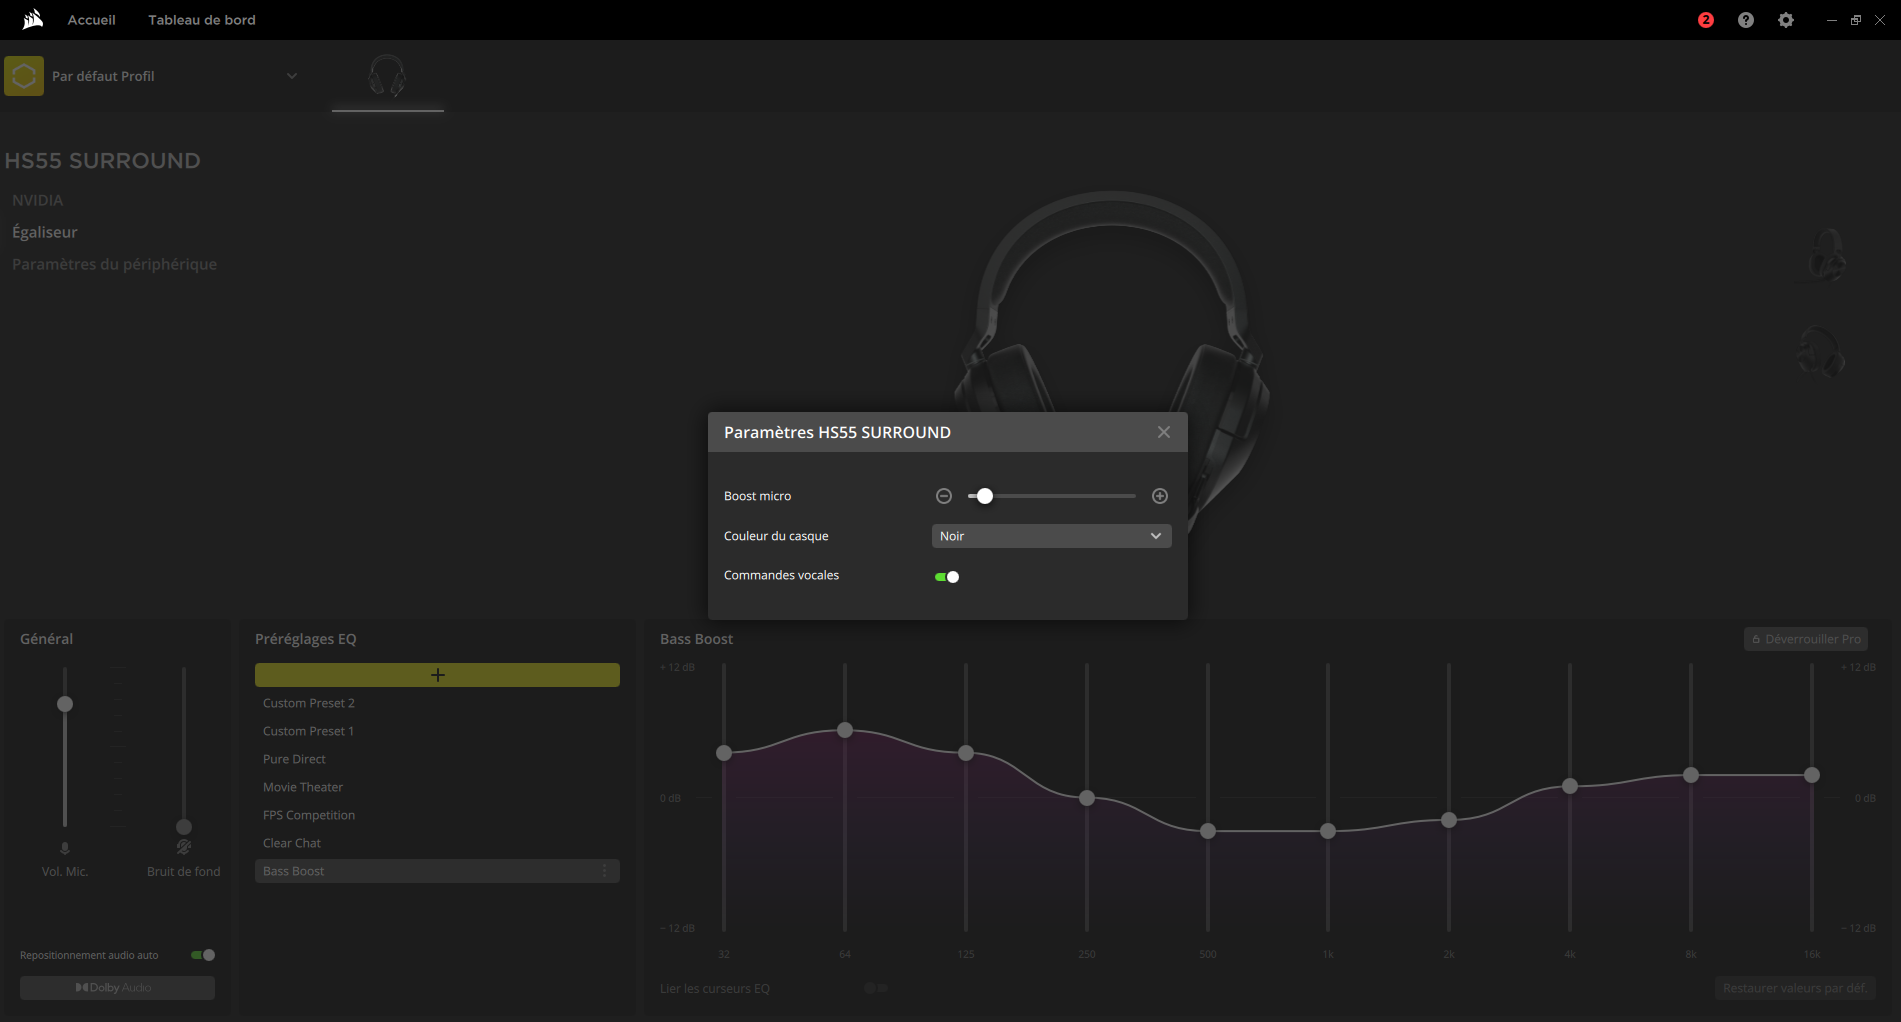Open the notifications alert badge icon
1901x1022 pixels.
tap(1706, 20)
